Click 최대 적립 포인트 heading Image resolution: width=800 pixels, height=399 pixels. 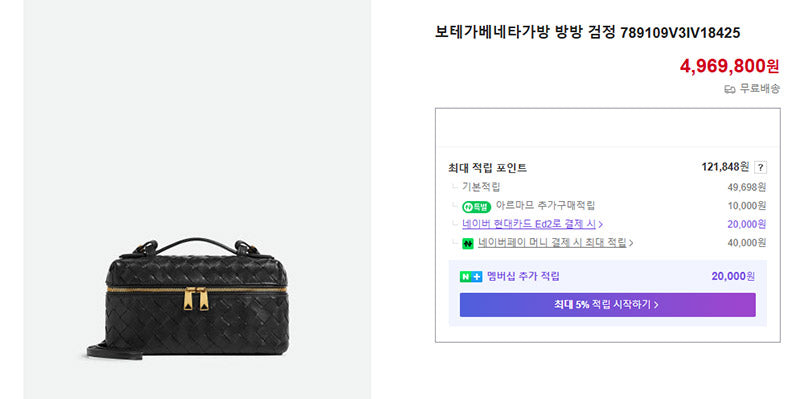487,168
